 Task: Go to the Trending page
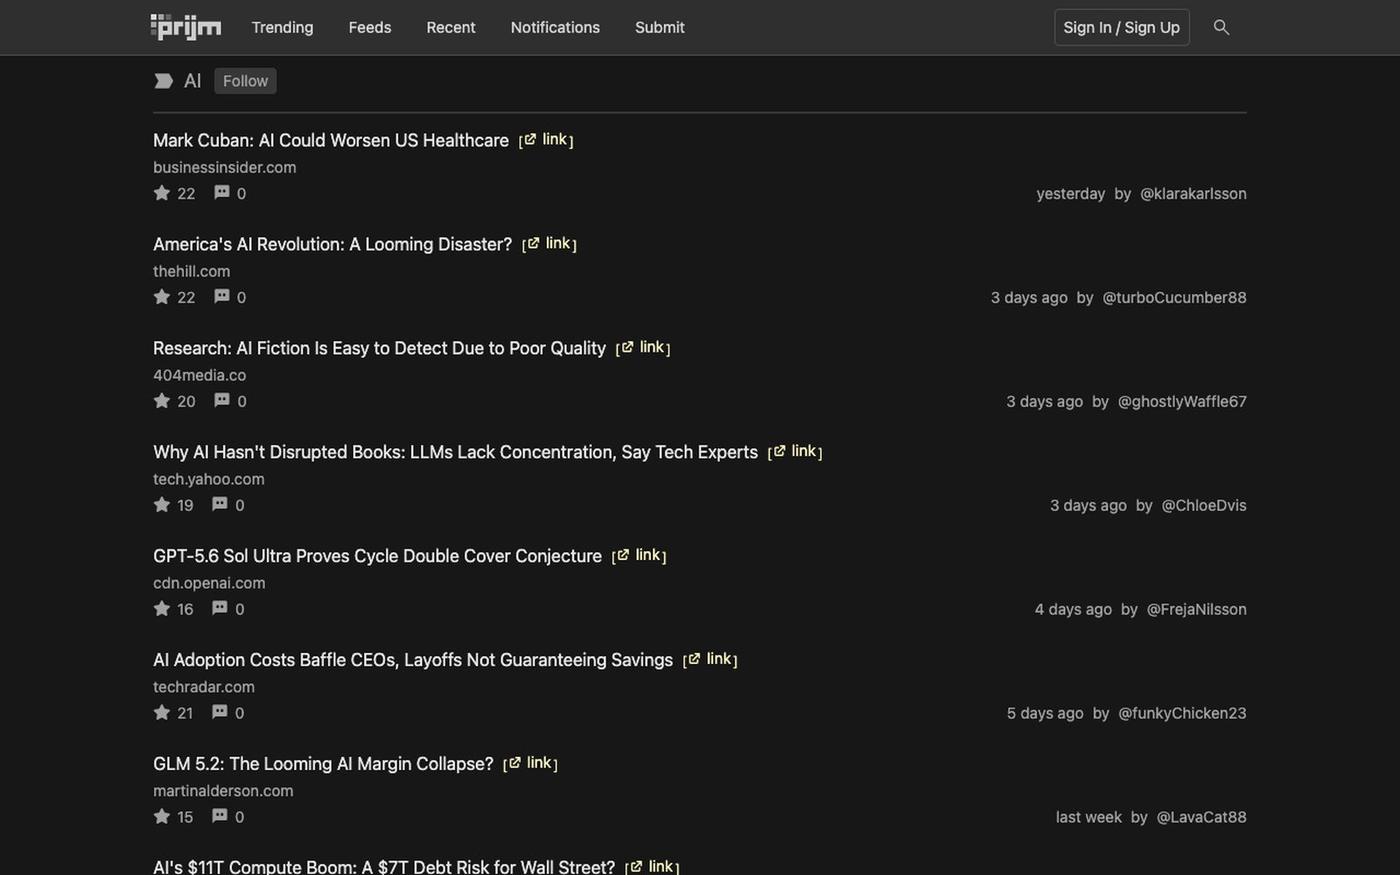282,27
